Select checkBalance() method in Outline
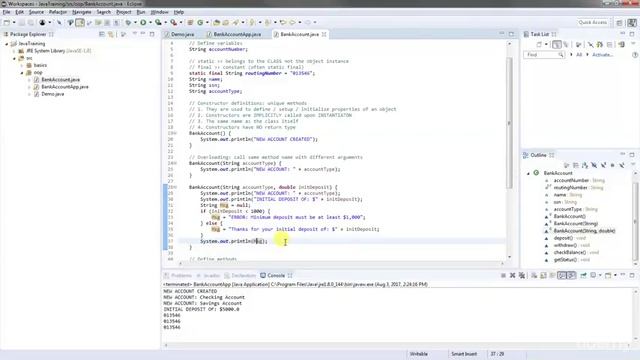The width and height of the screenshot is (640, 360). click(576, 253)
